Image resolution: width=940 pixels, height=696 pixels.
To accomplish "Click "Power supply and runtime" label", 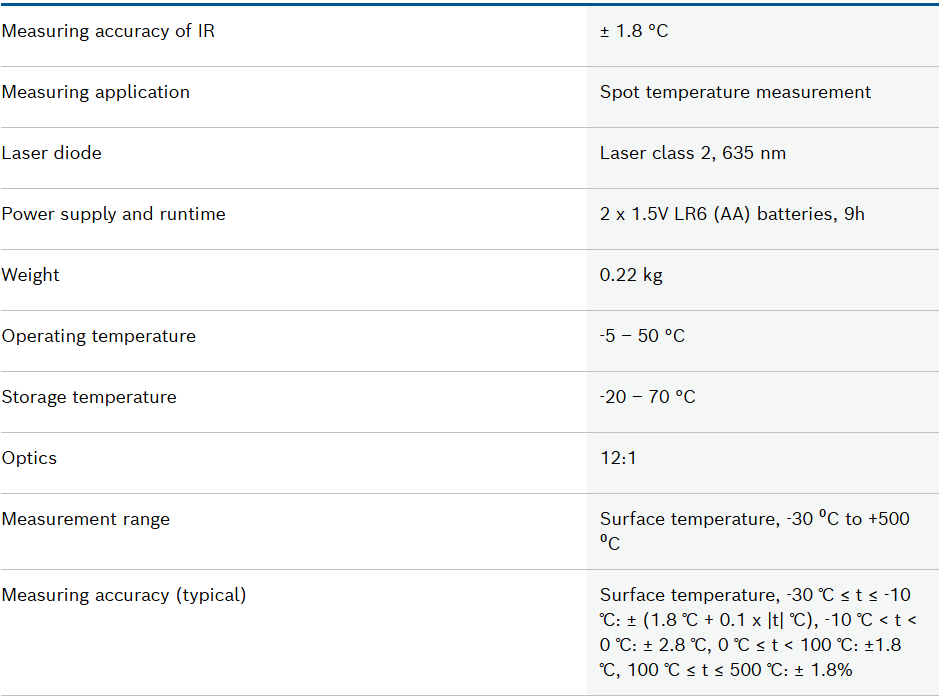I will (x=114, y=214).
